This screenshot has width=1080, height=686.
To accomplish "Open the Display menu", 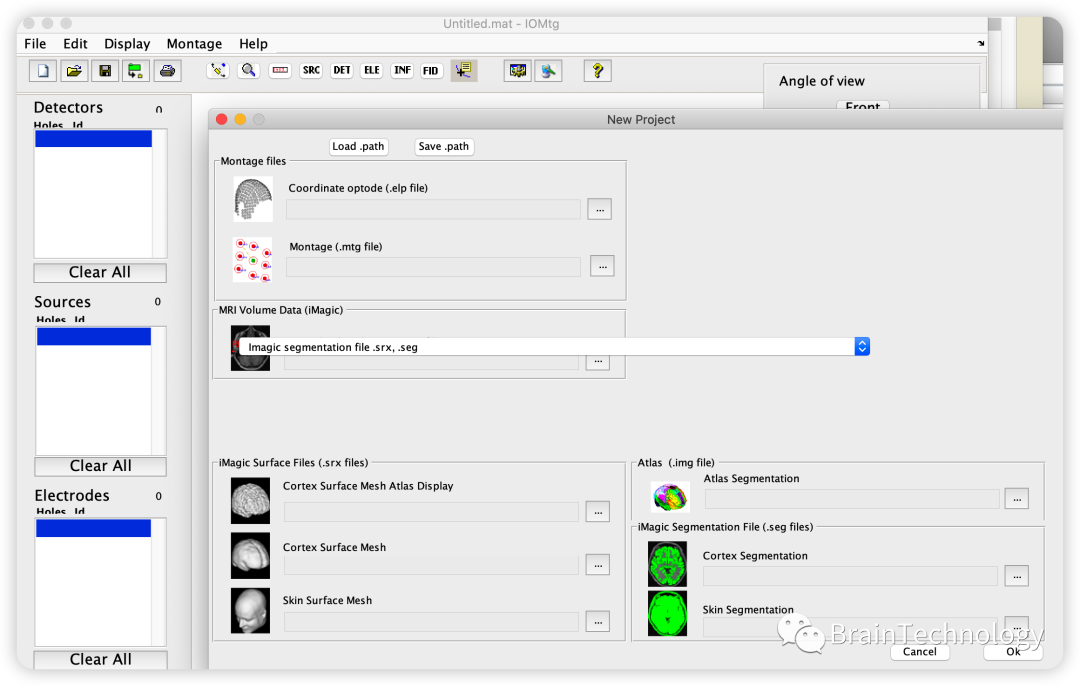I will pos(127,43).
